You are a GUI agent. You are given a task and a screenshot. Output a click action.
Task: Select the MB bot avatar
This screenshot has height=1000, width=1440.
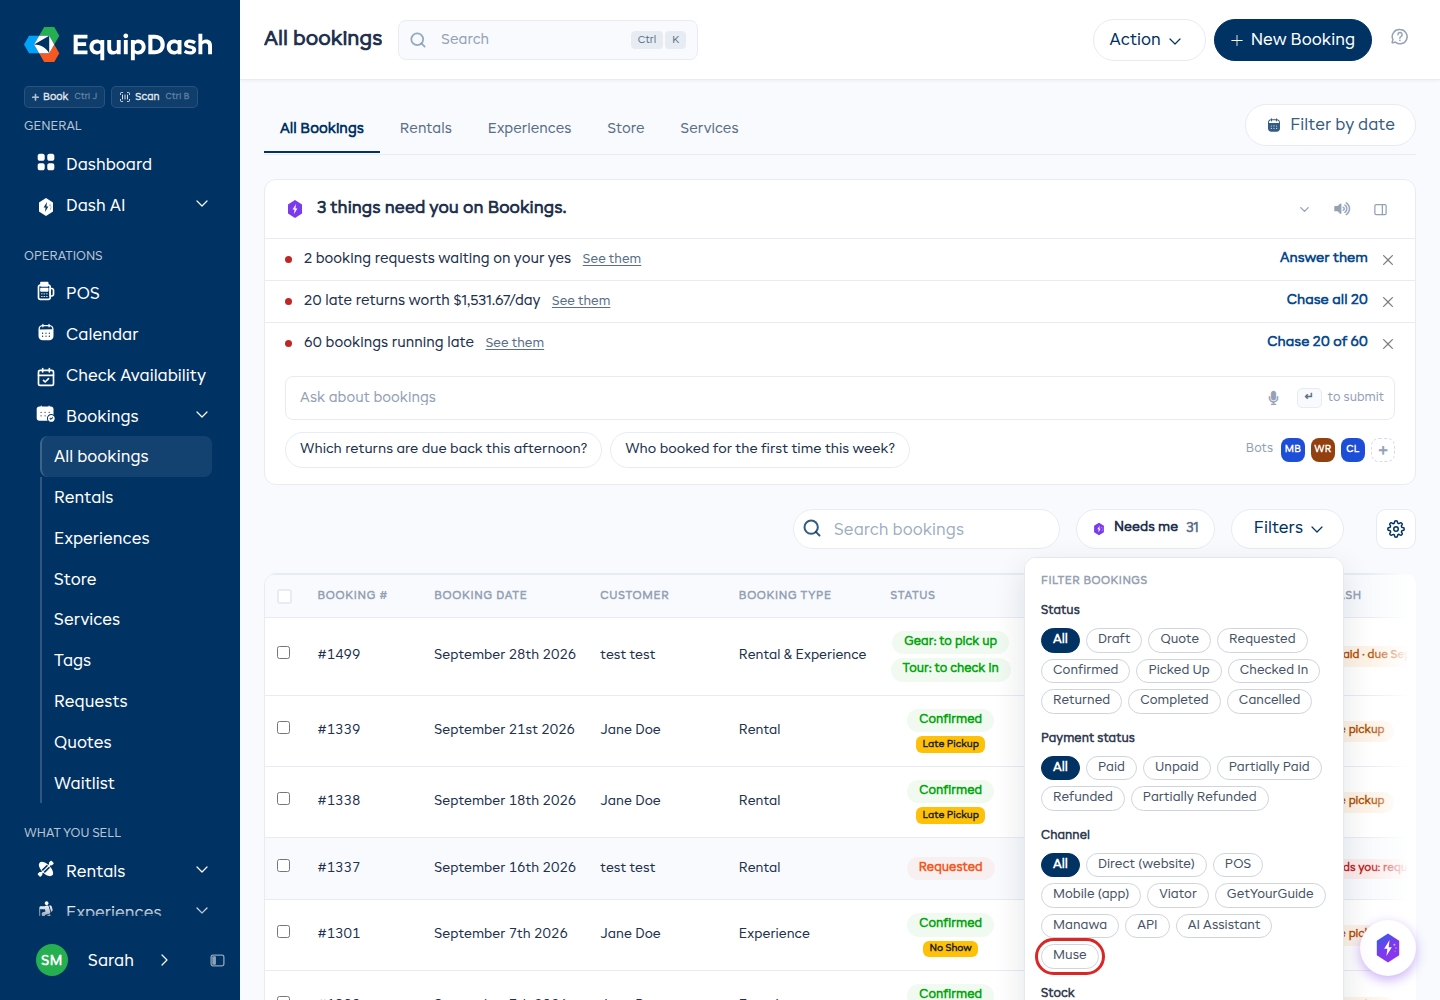tap(1293, 449)
